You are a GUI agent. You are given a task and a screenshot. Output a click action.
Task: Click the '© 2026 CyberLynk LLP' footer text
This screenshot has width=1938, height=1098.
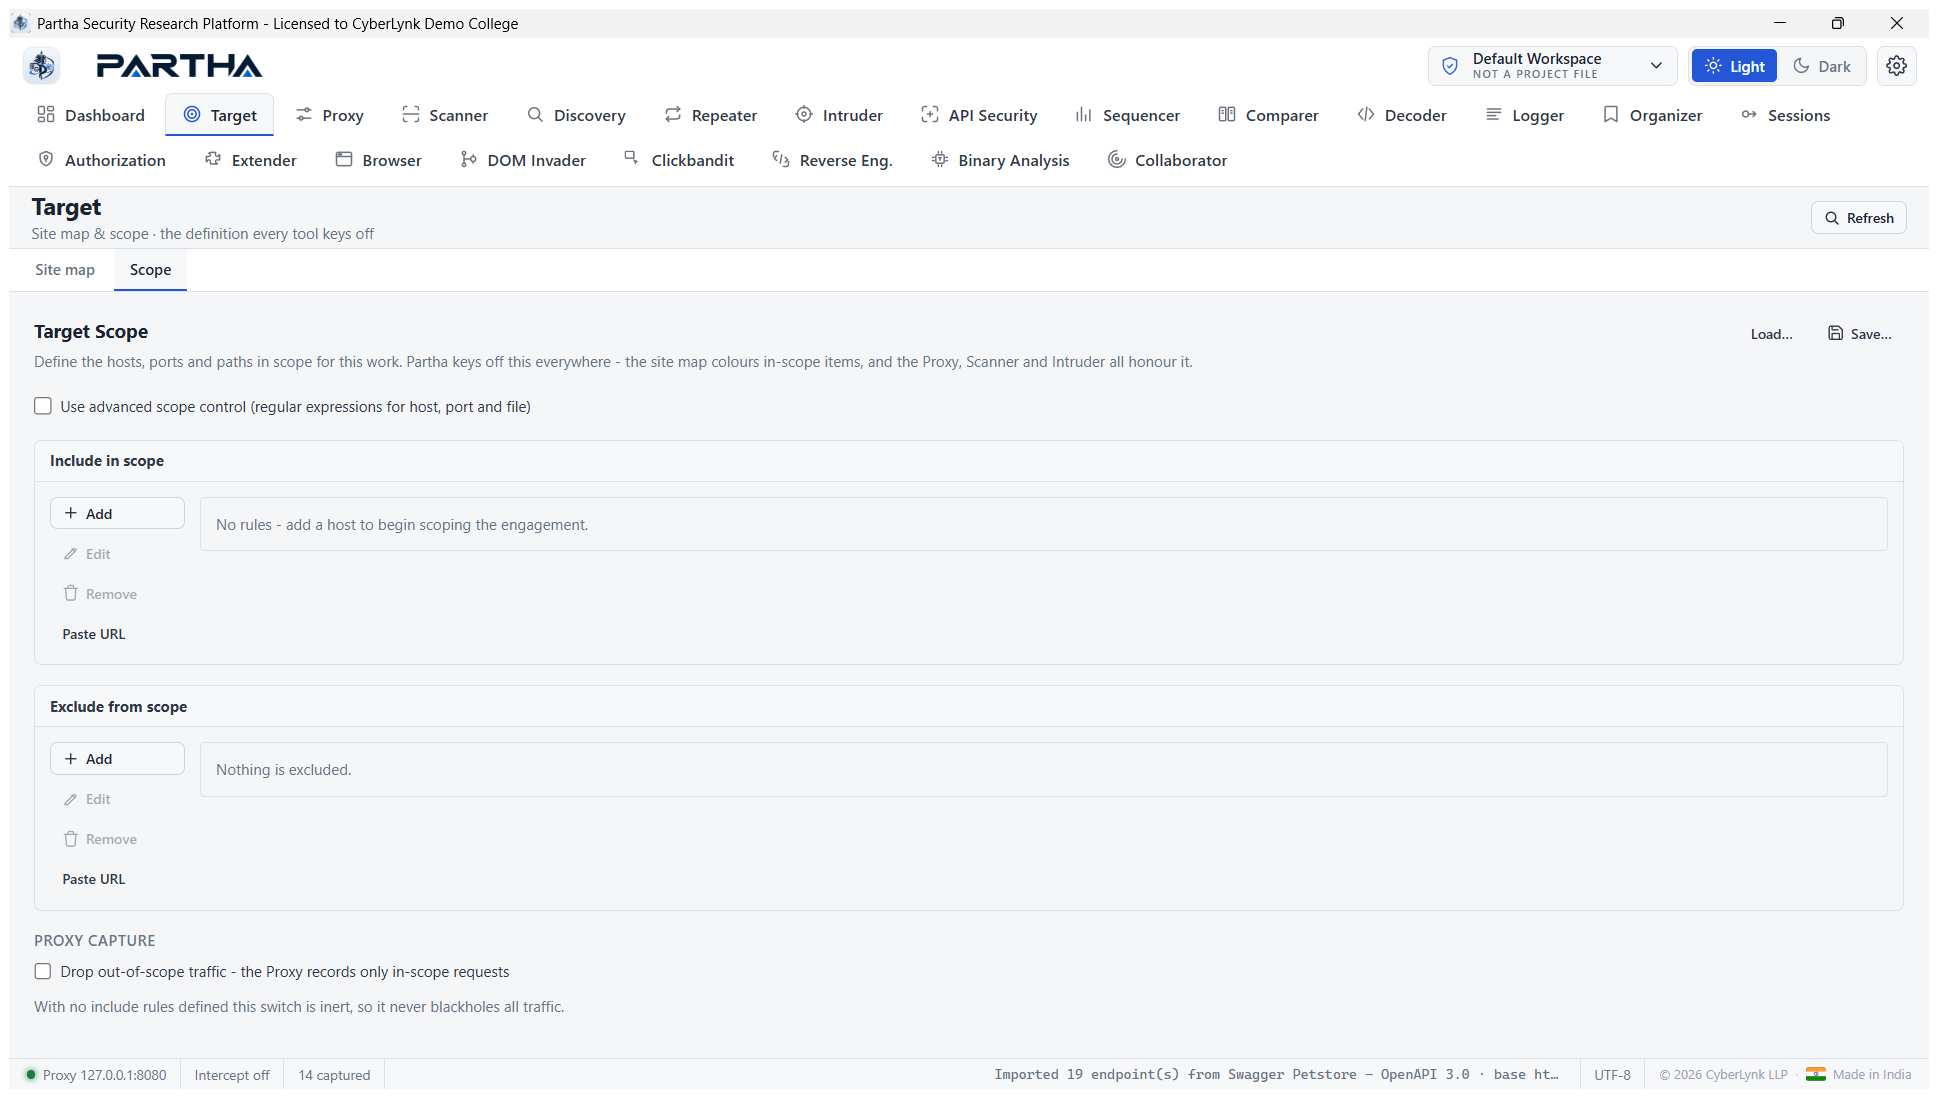click(1723, 1075)
